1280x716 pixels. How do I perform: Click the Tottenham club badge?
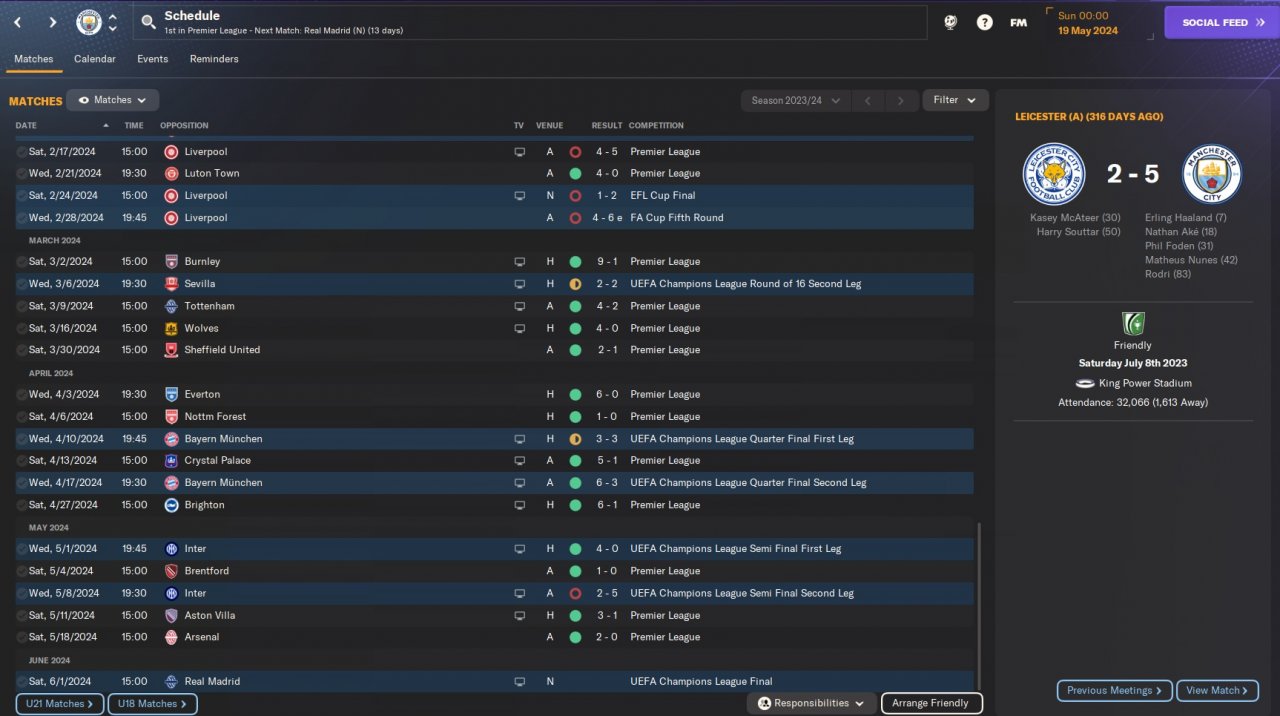tap(171, 306)
